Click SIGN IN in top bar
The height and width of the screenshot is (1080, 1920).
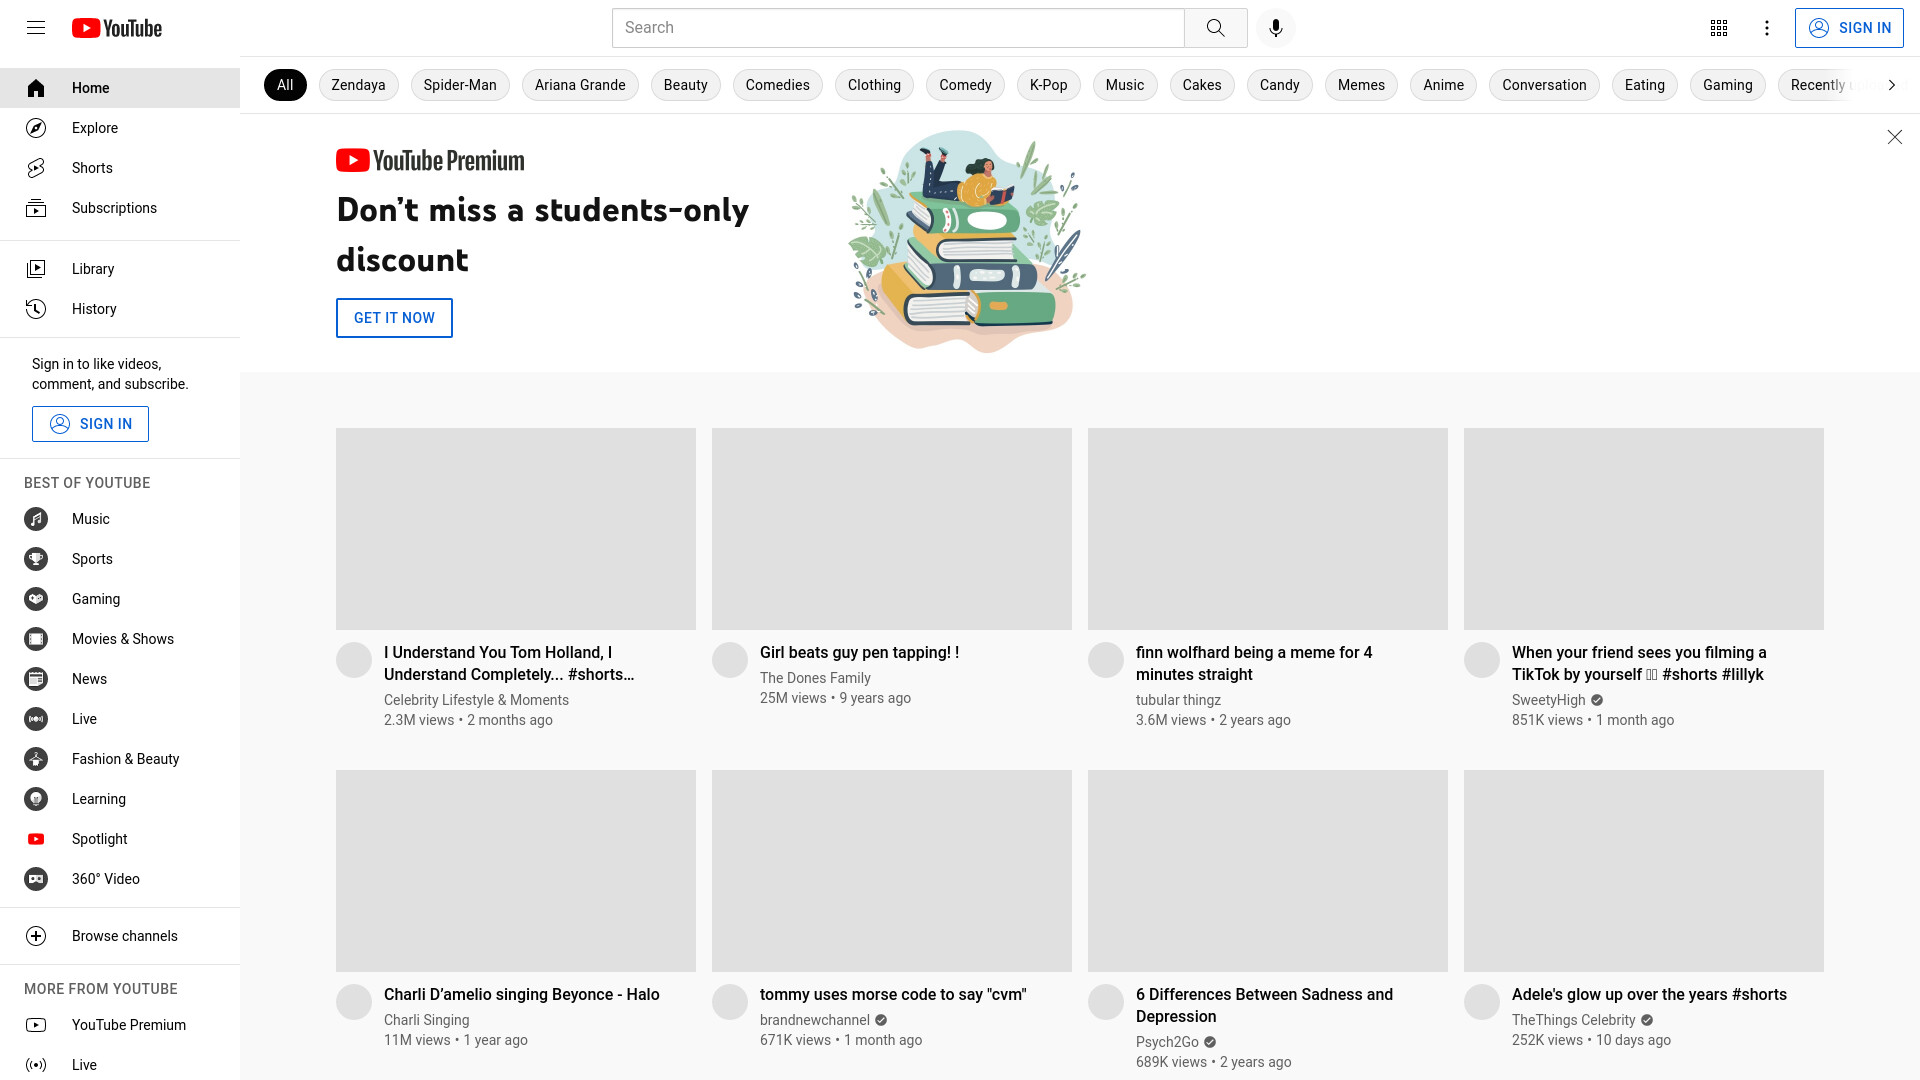[x=1849, y=28]
